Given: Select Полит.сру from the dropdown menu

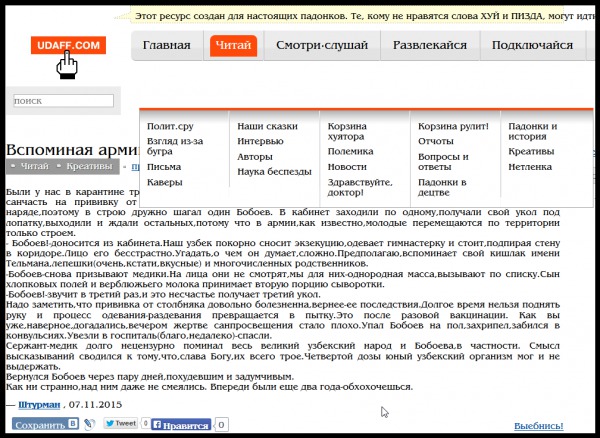Looking at the screenshot, I should pos(170,126).
